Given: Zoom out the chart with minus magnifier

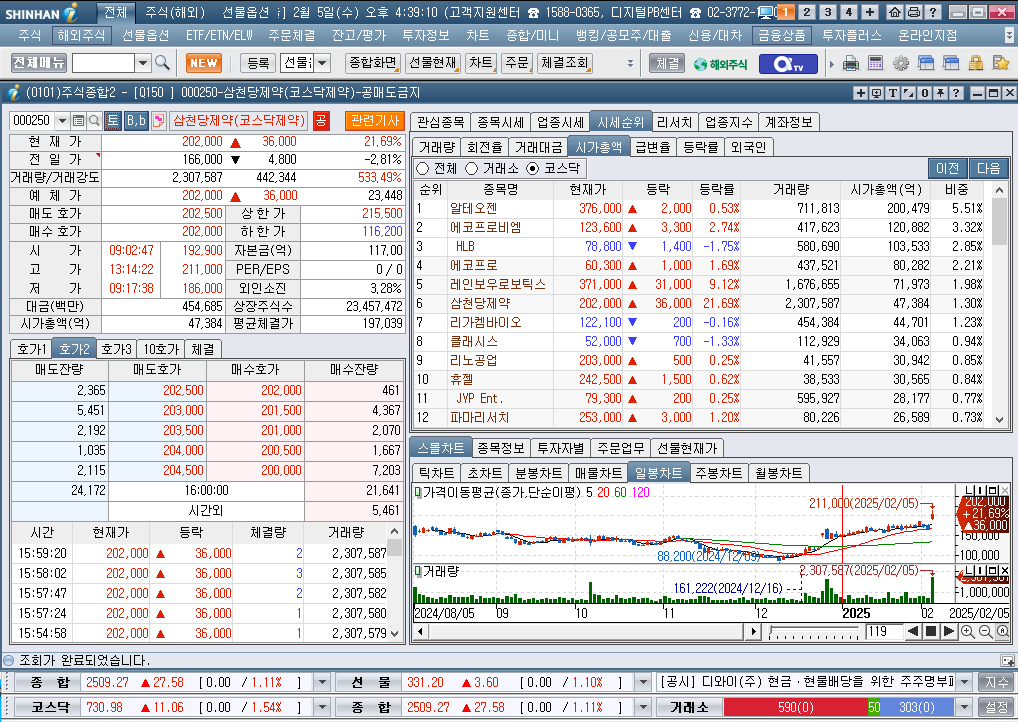Looking at the screenshot, I should click(985, 631).
